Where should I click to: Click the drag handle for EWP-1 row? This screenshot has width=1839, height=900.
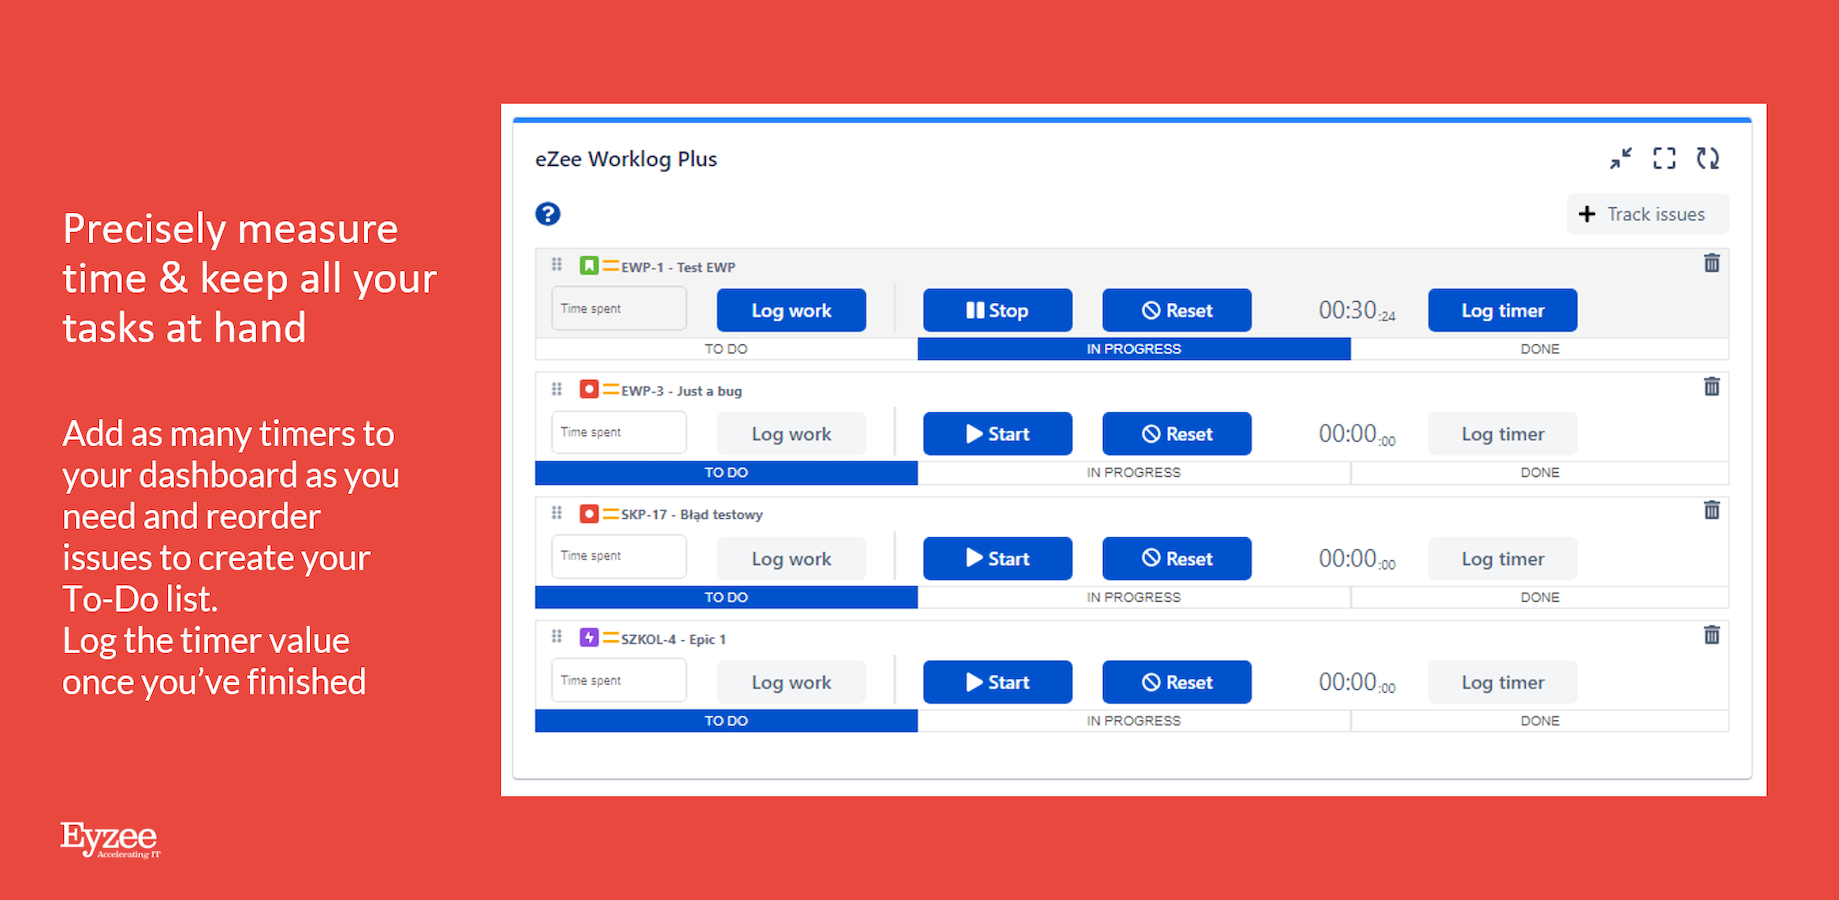tap(557, 265)
